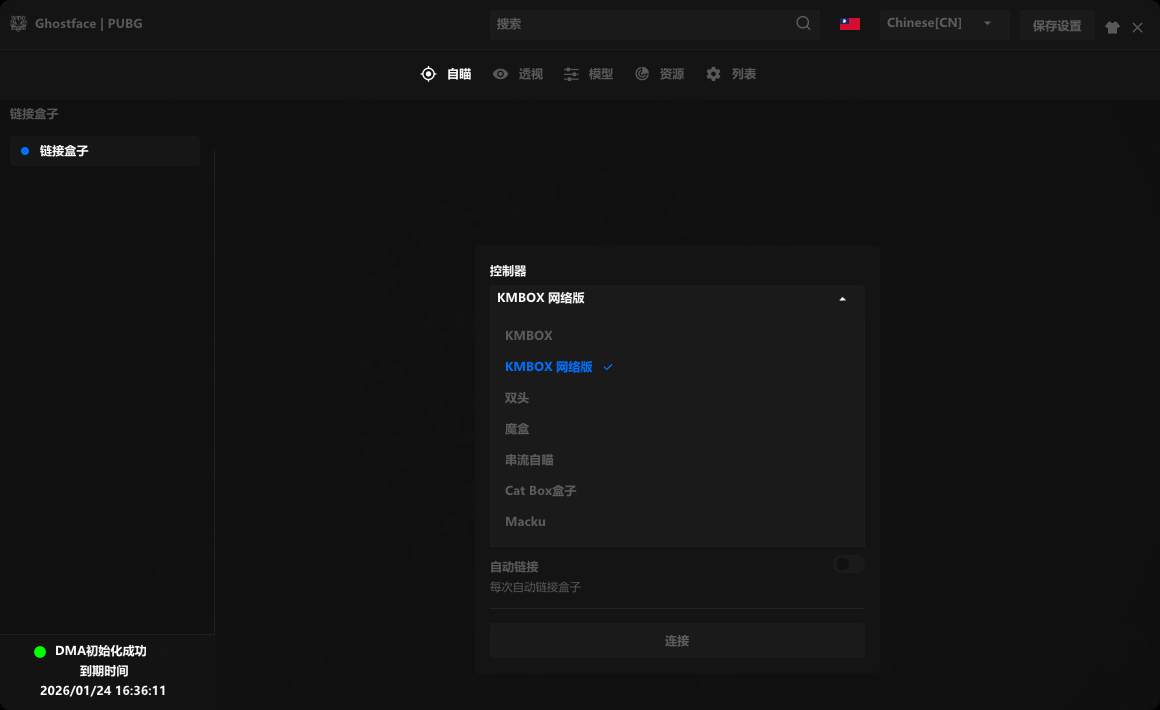Click the flag icon beside language selector
The image size is (1160, 710).
point(850,24)
